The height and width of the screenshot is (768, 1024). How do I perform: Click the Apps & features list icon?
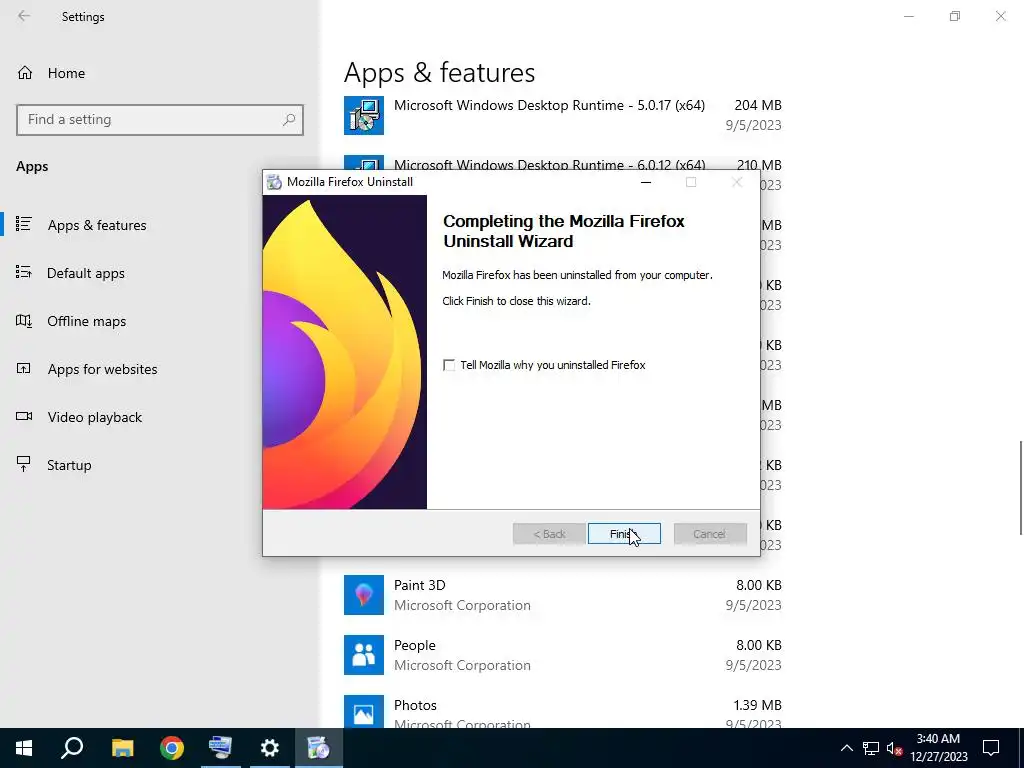[24, 224]
